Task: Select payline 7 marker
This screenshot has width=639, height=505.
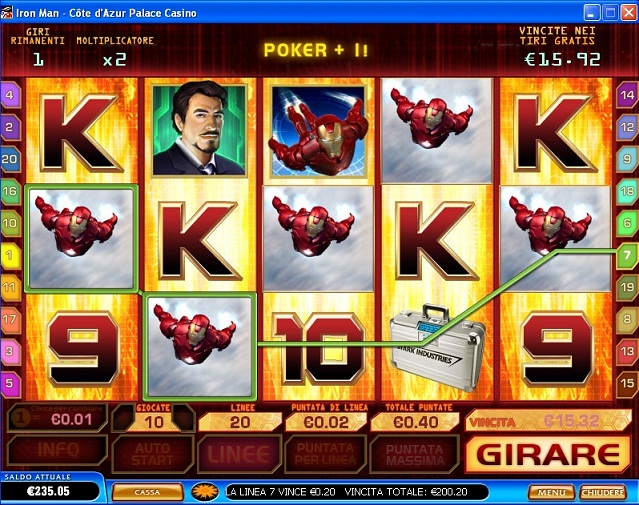Action: (x=627, y=256)
